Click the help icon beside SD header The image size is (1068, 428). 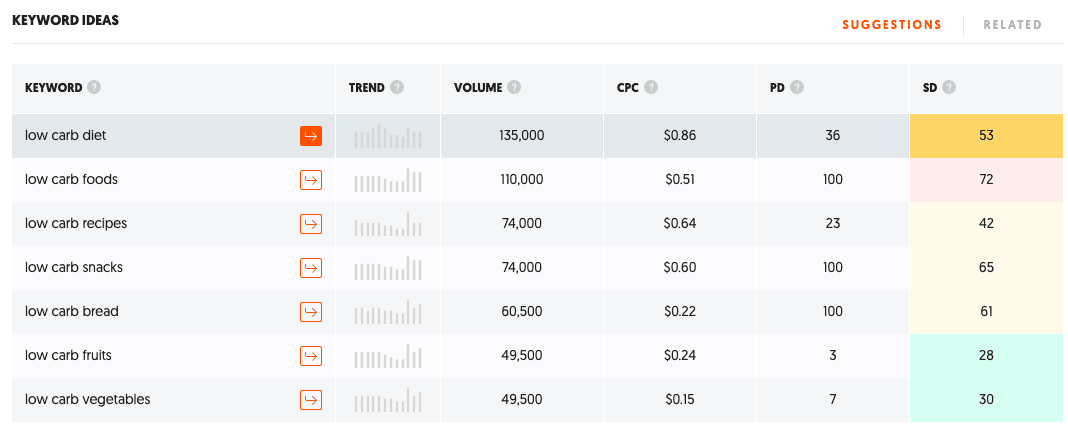pos(949,87)
